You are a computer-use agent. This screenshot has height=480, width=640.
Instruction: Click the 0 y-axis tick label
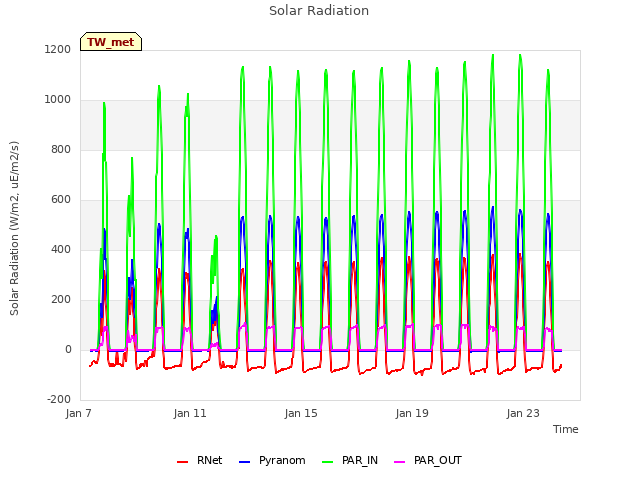[68, 349]
